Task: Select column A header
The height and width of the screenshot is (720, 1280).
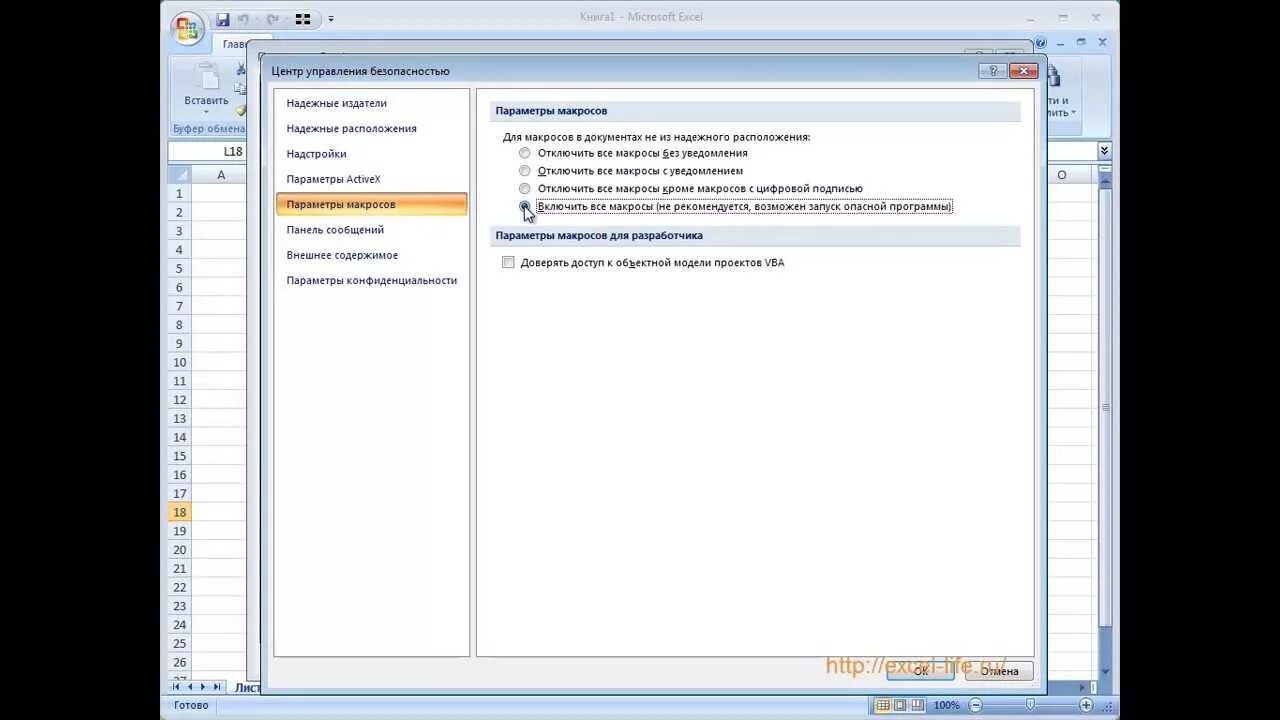Action: 221,174
